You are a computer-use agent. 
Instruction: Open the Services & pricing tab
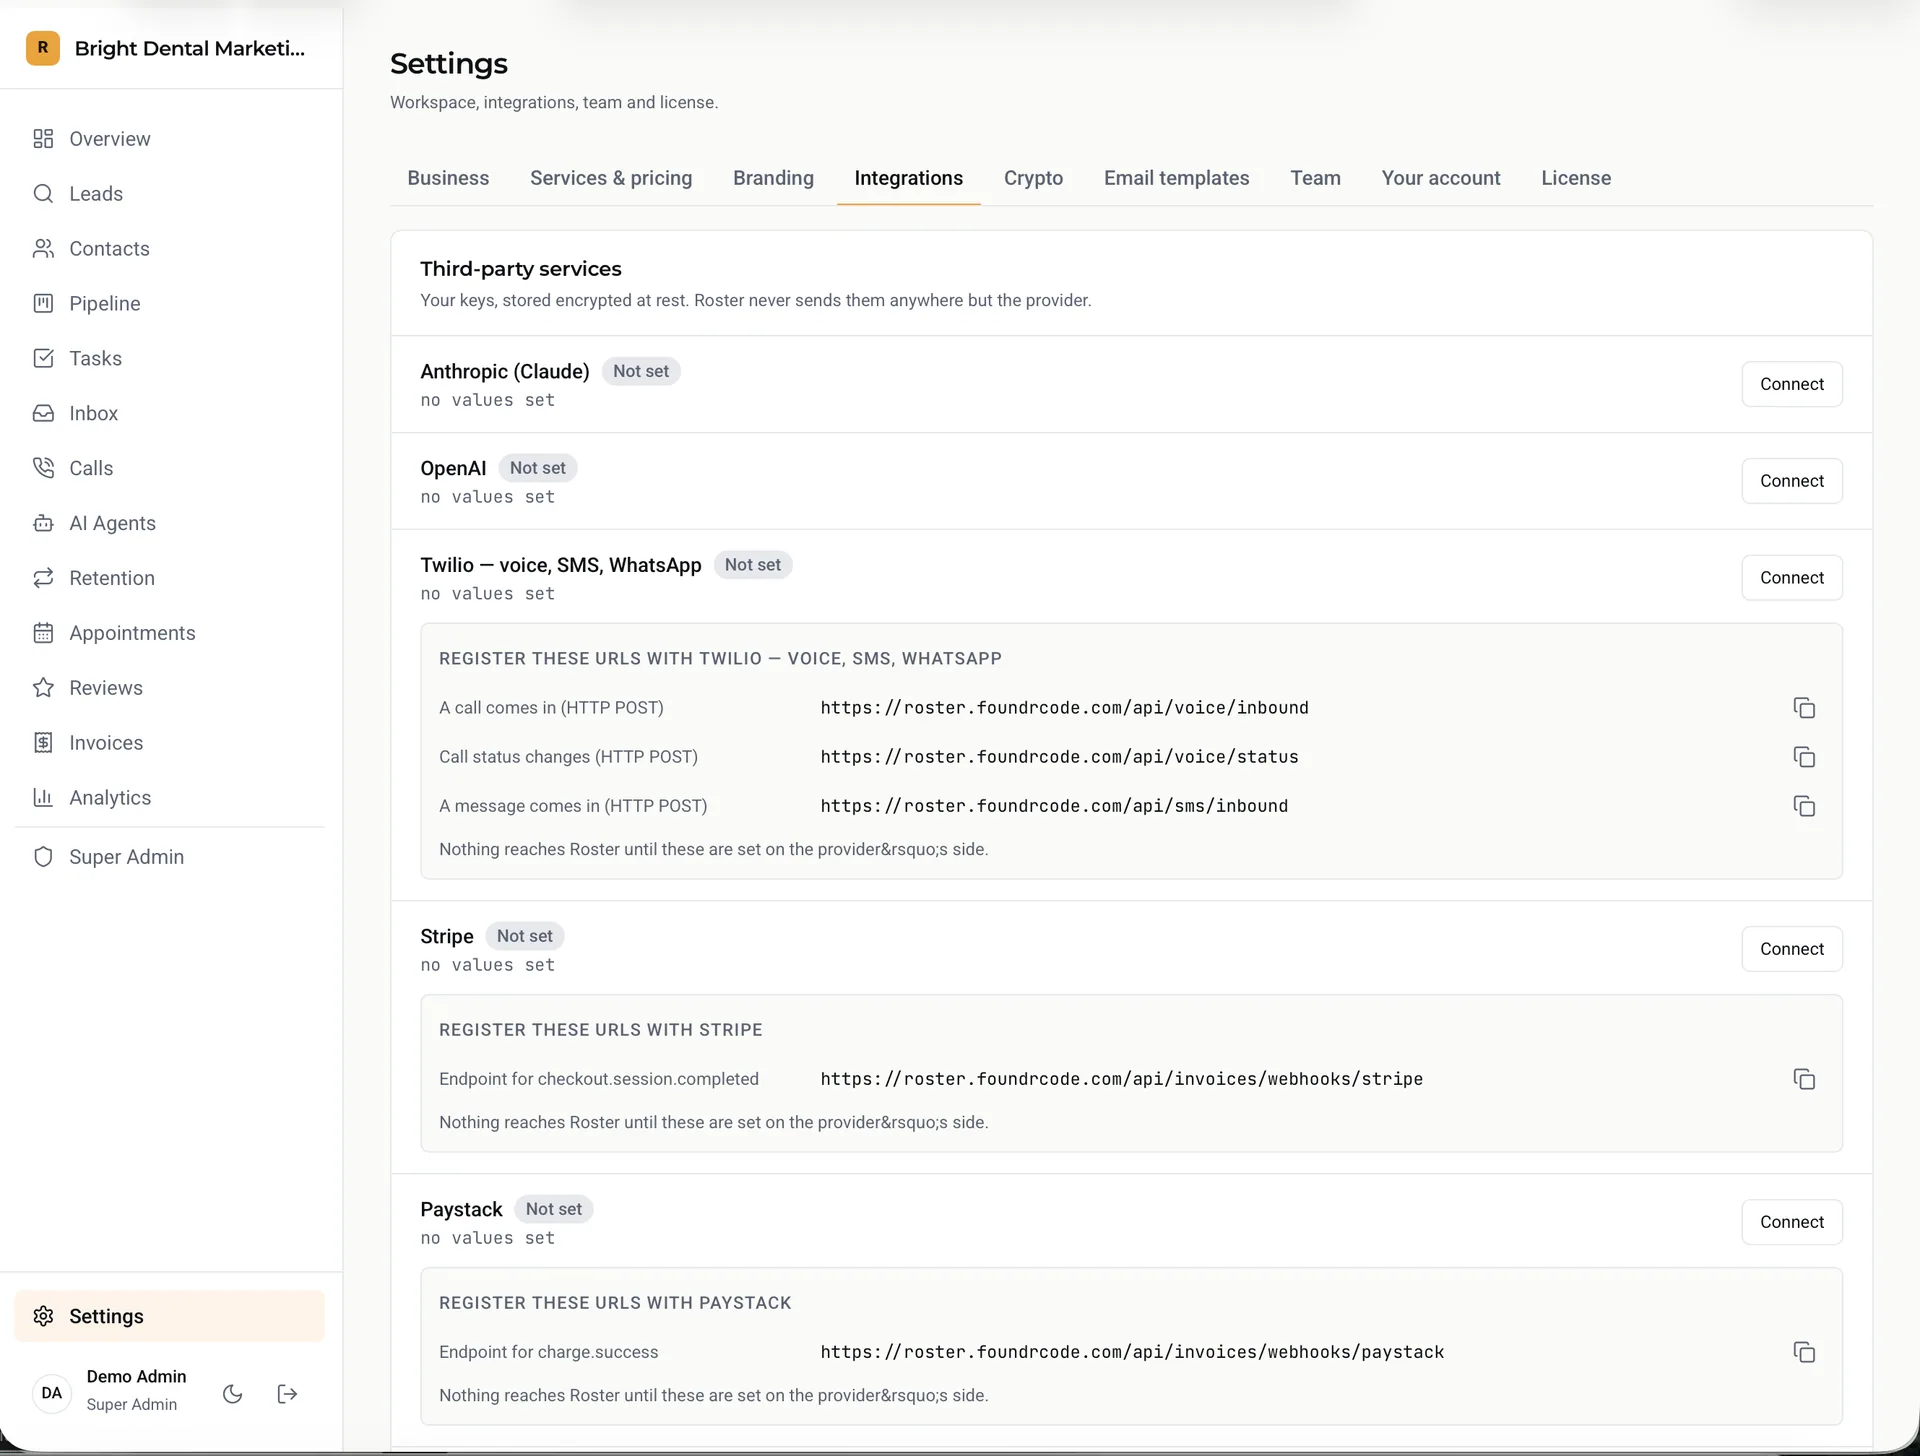[x=611, y=178]
